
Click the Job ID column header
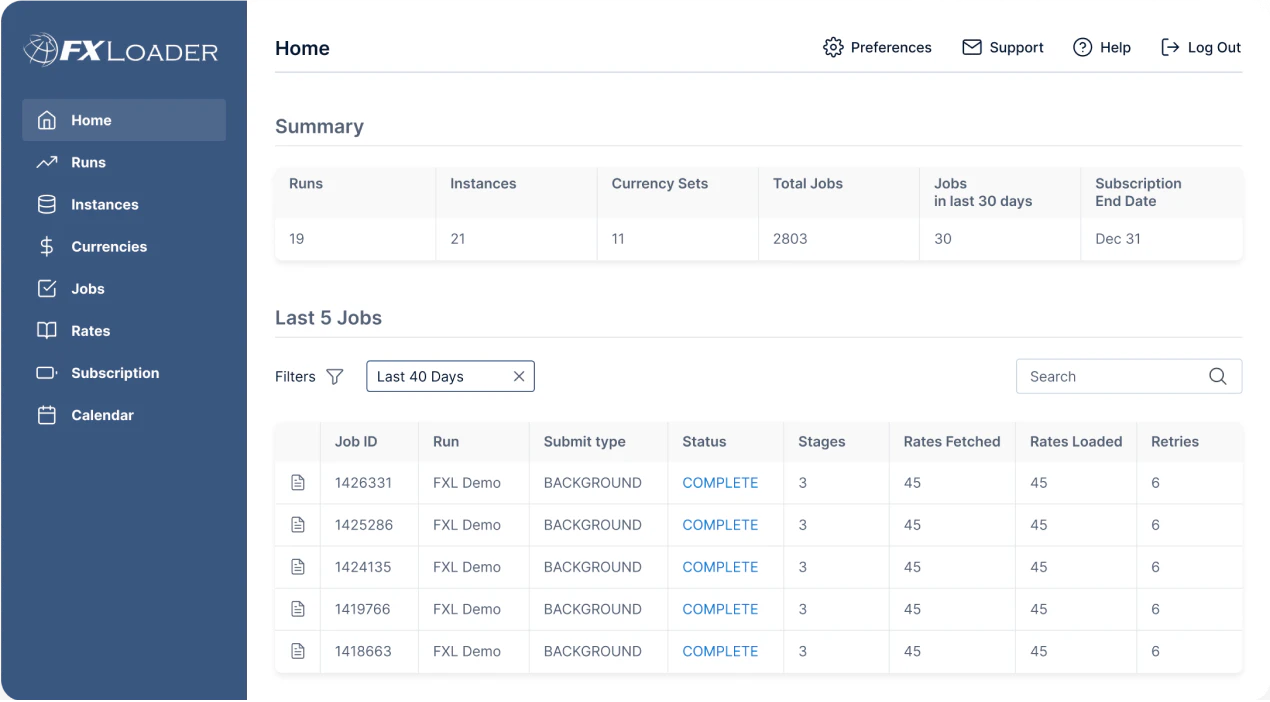tap(356, 442)
